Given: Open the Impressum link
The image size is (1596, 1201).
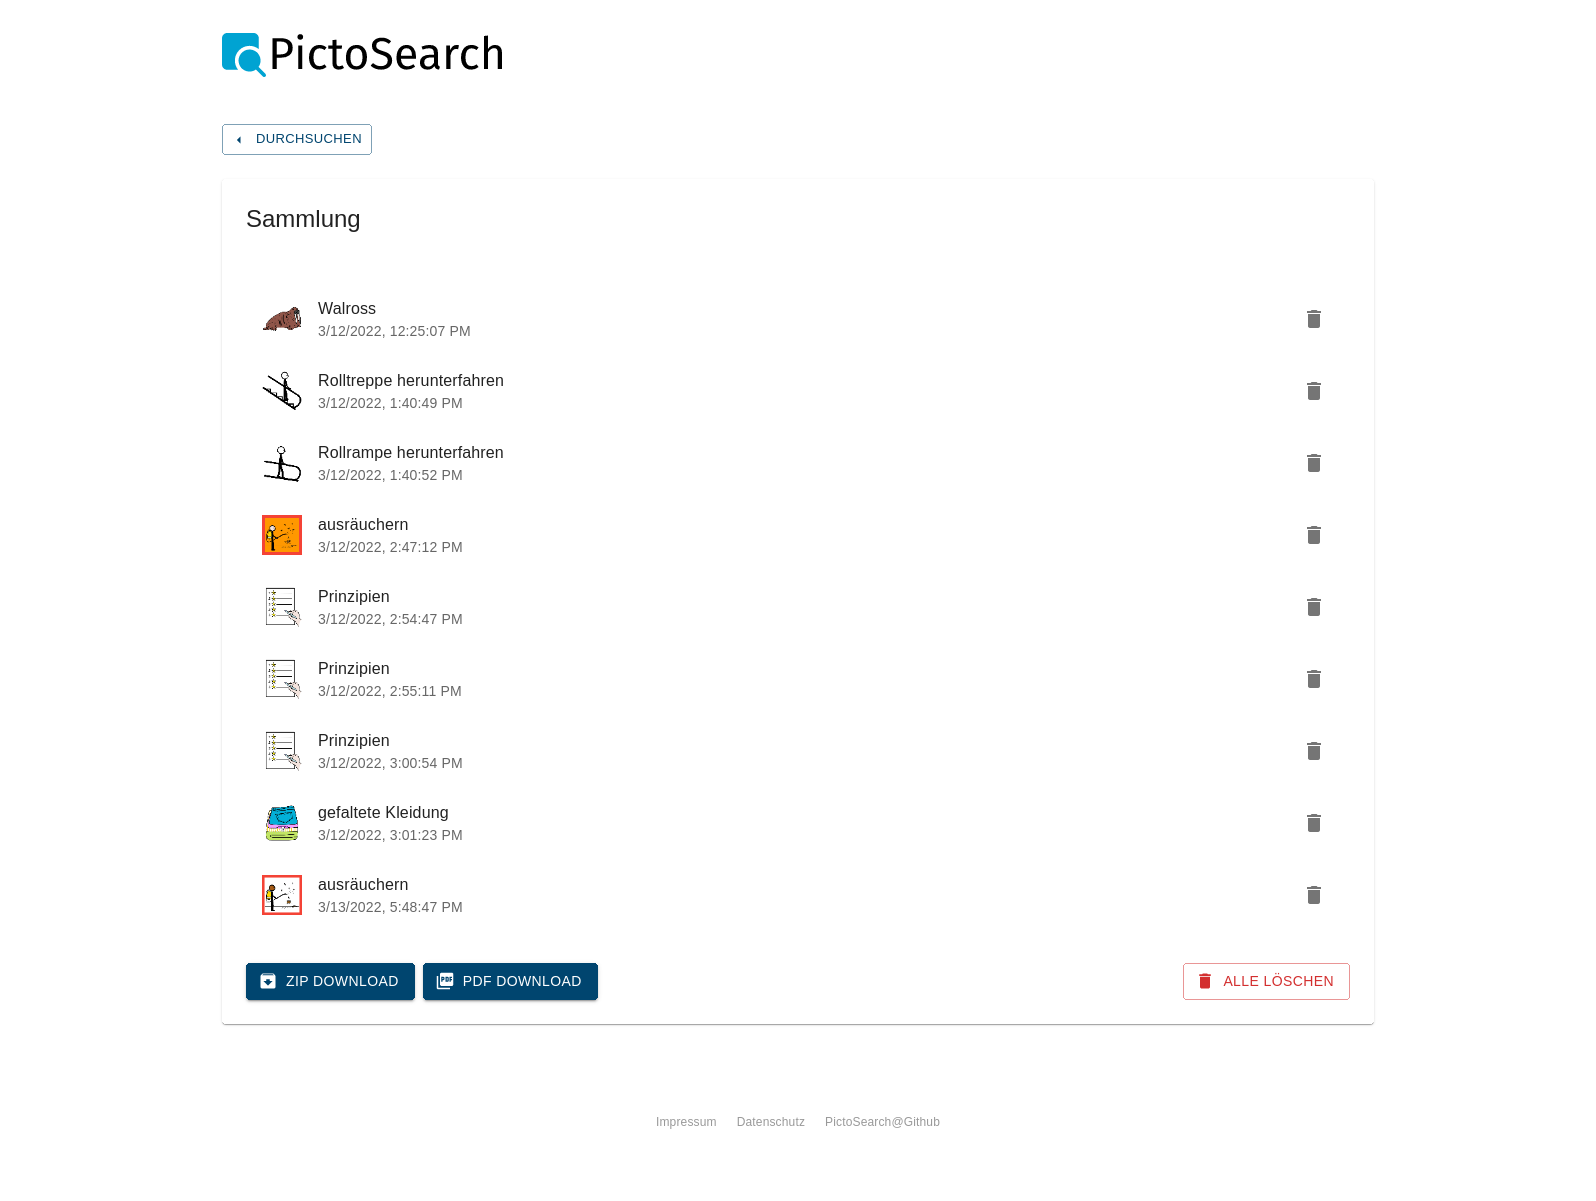Looking at the screenshot, I should pos(686,1122).
